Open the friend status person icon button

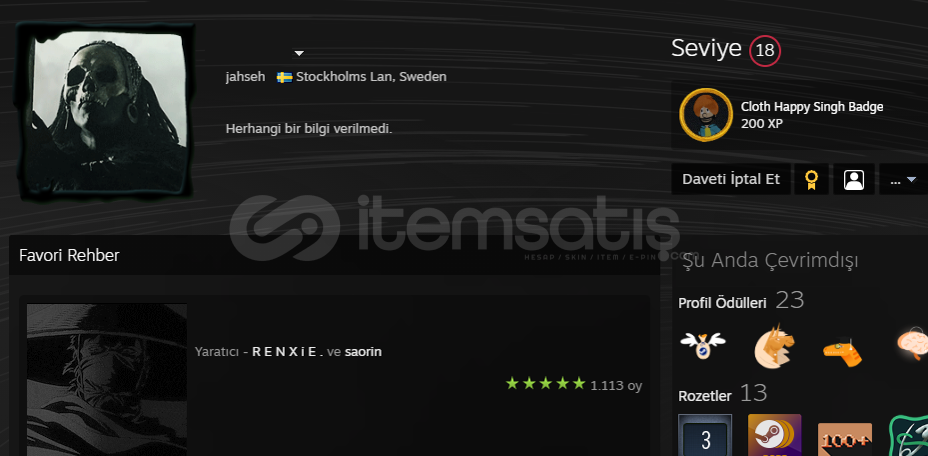854,179
